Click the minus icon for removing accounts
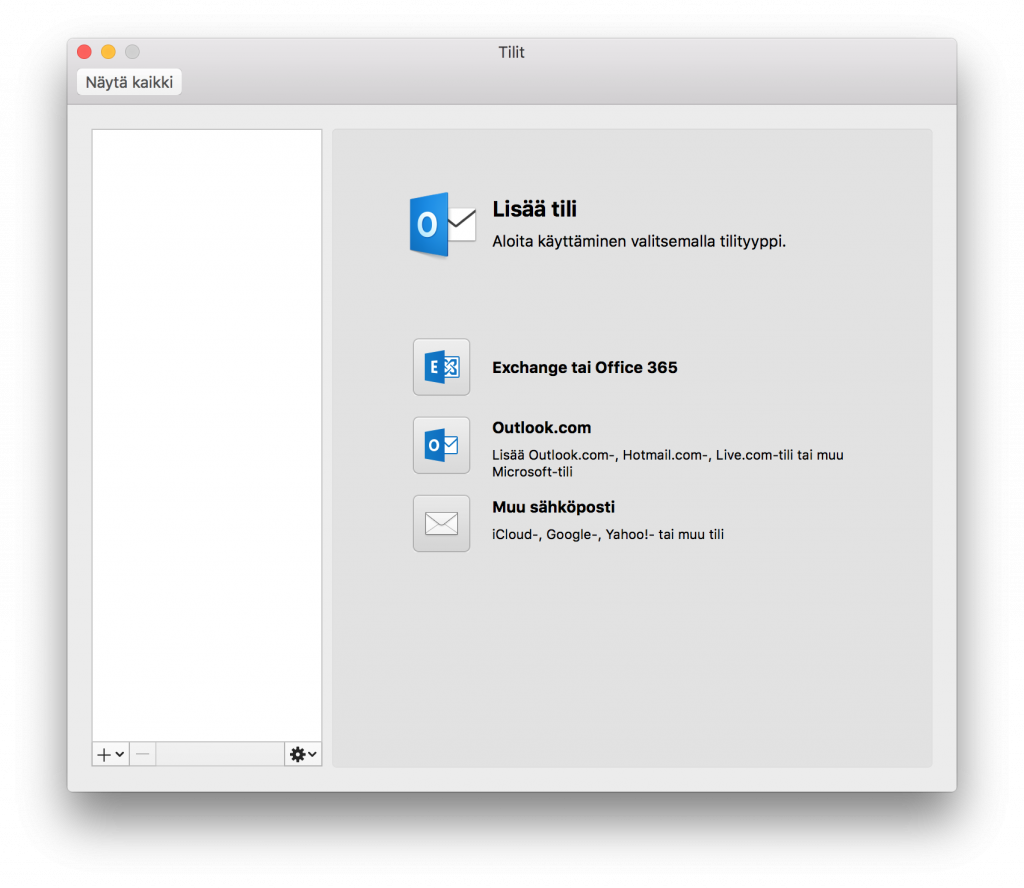The image size is (1024, 888). pyautogui.click(x=141, y=754)
